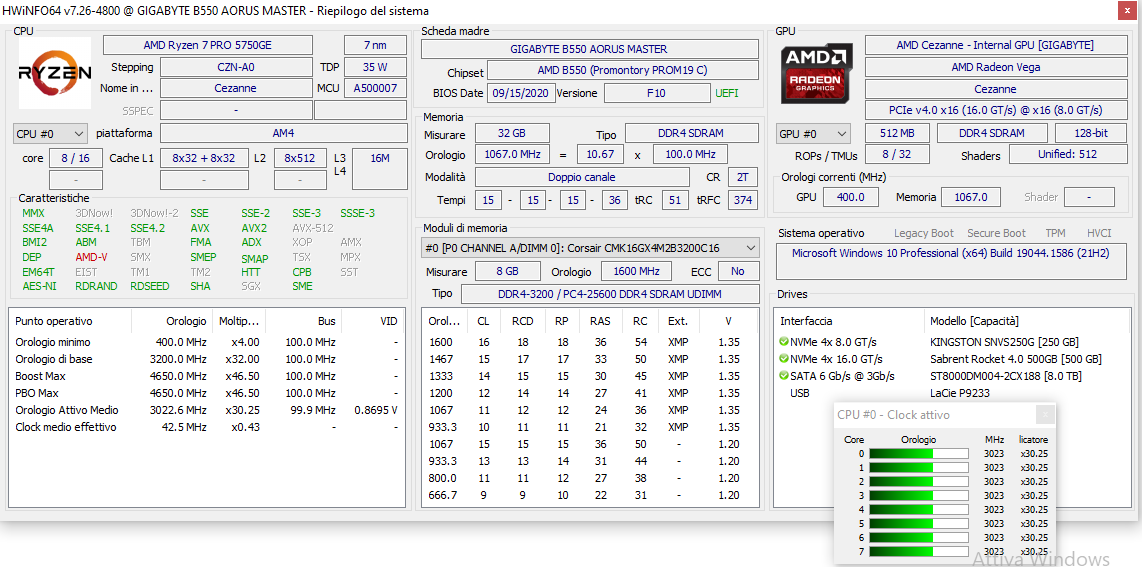Click the ECC No field
The height and width of the screenshot is (567, 1142).
tap(738, 271)
